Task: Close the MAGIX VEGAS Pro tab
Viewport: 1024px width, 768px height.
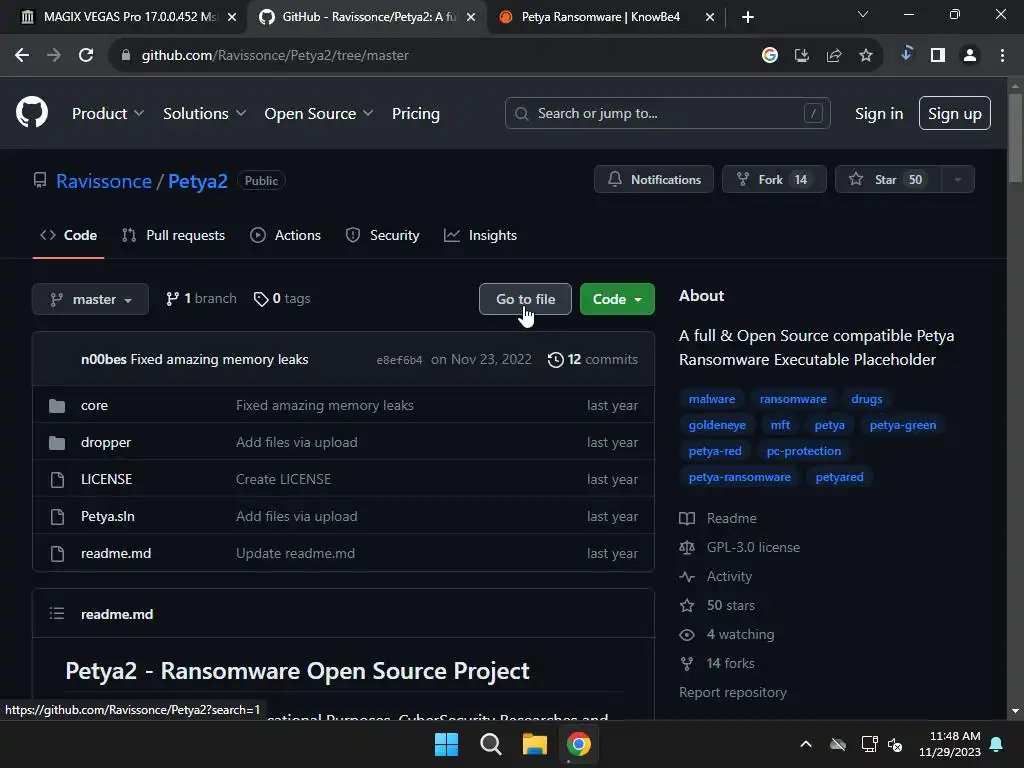Action: pos(232,17)
